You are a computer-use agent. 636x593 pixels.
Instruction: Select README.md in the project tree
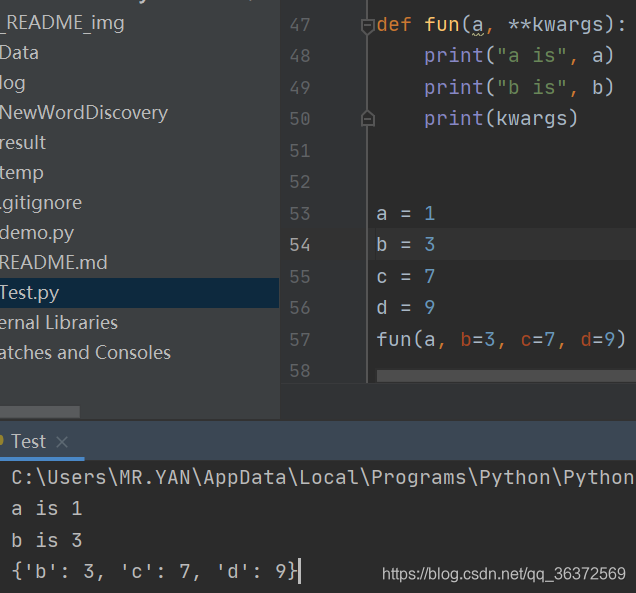pos(54,262)
